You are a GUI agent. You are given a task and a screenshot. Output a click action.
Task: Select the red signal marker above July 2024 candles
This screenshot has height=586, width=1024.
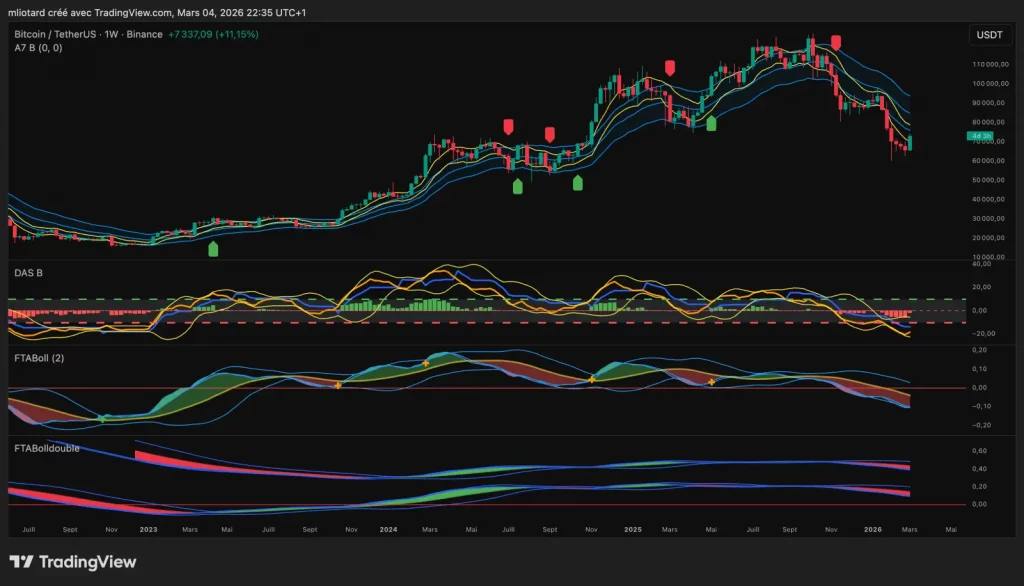point(510,127)
